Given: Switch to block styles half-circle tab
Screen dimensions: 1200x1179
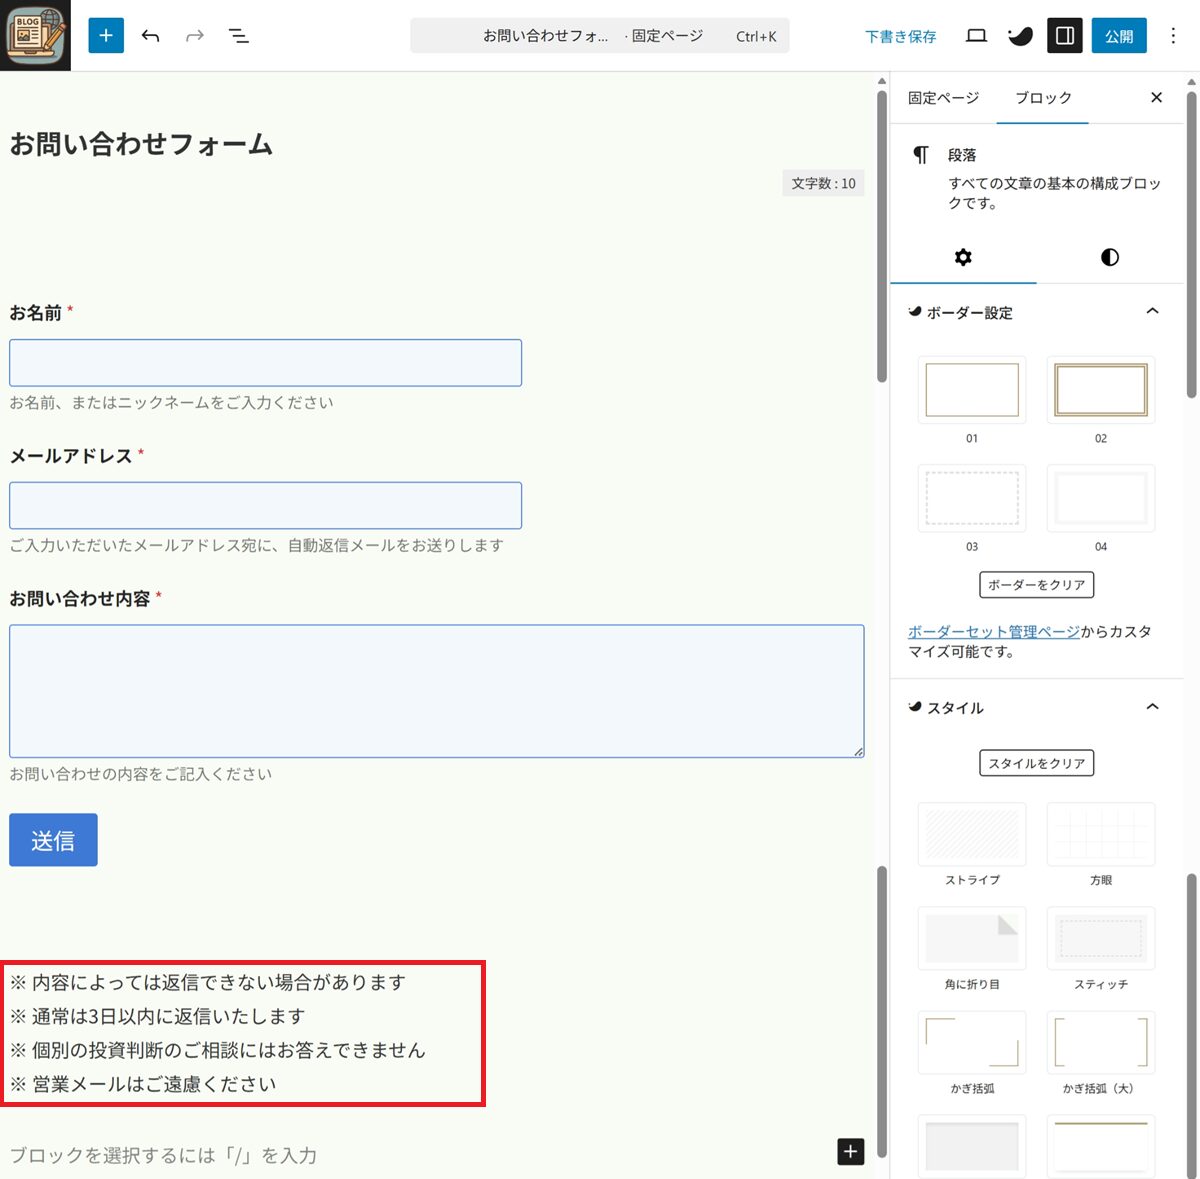Looking at the screenshot, I should (1109, 257).
